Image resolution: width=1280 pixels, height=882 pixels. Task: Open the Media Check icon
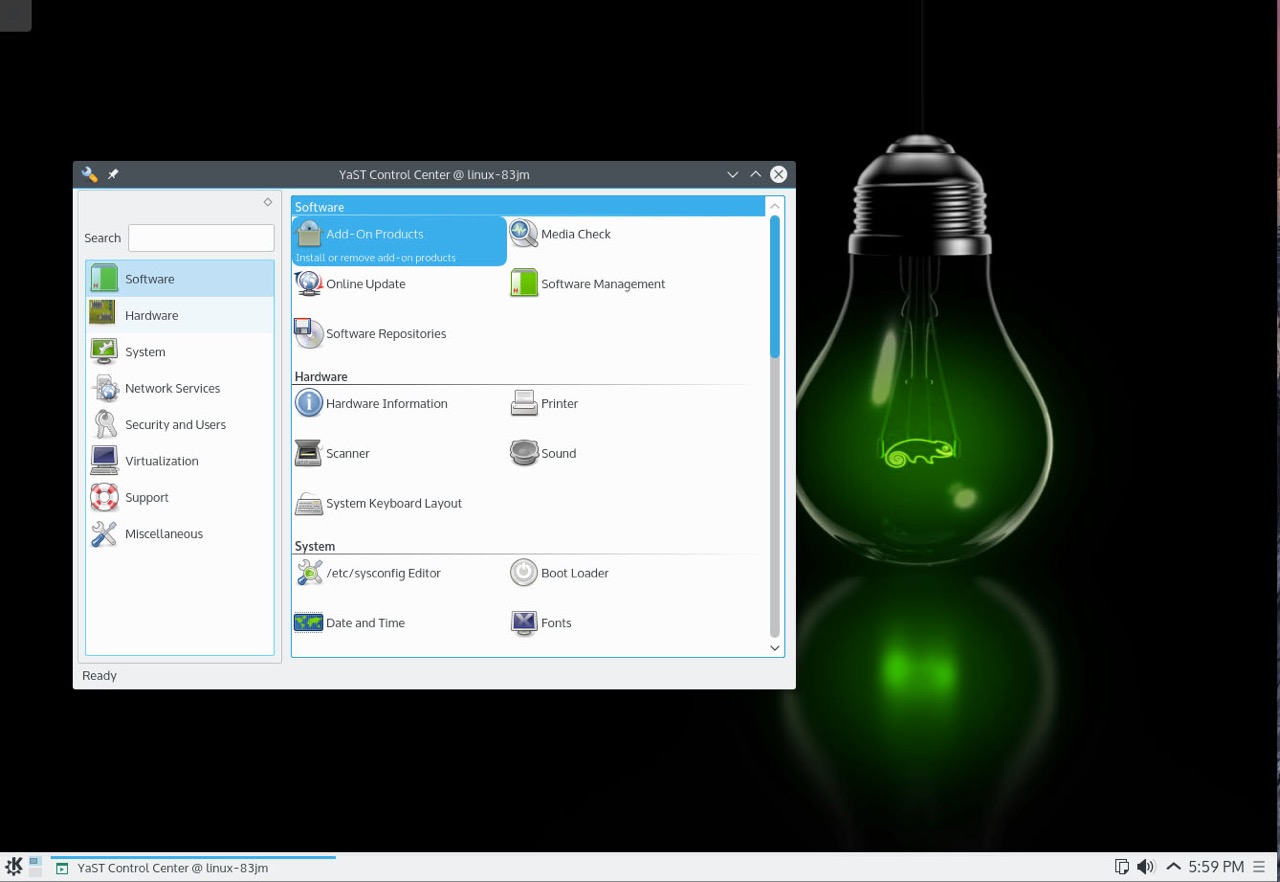pyautogui.click(x=524, y=234)
